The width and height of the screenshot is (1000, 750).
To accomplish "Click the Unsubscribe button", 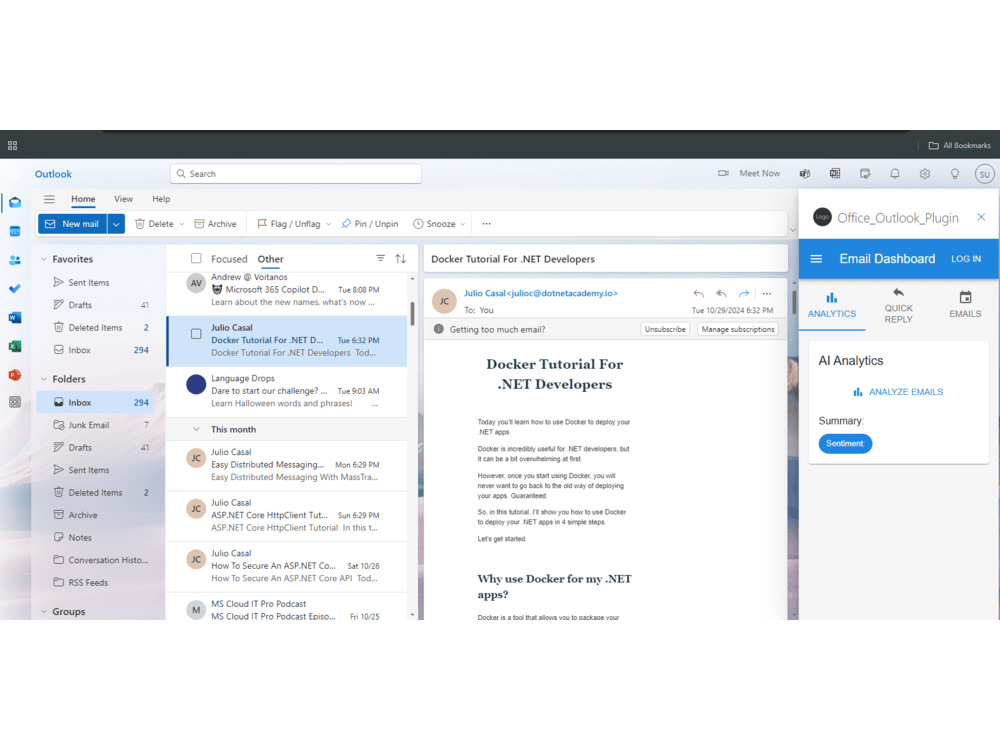I will pyautogui.click(x=665, y=329).
